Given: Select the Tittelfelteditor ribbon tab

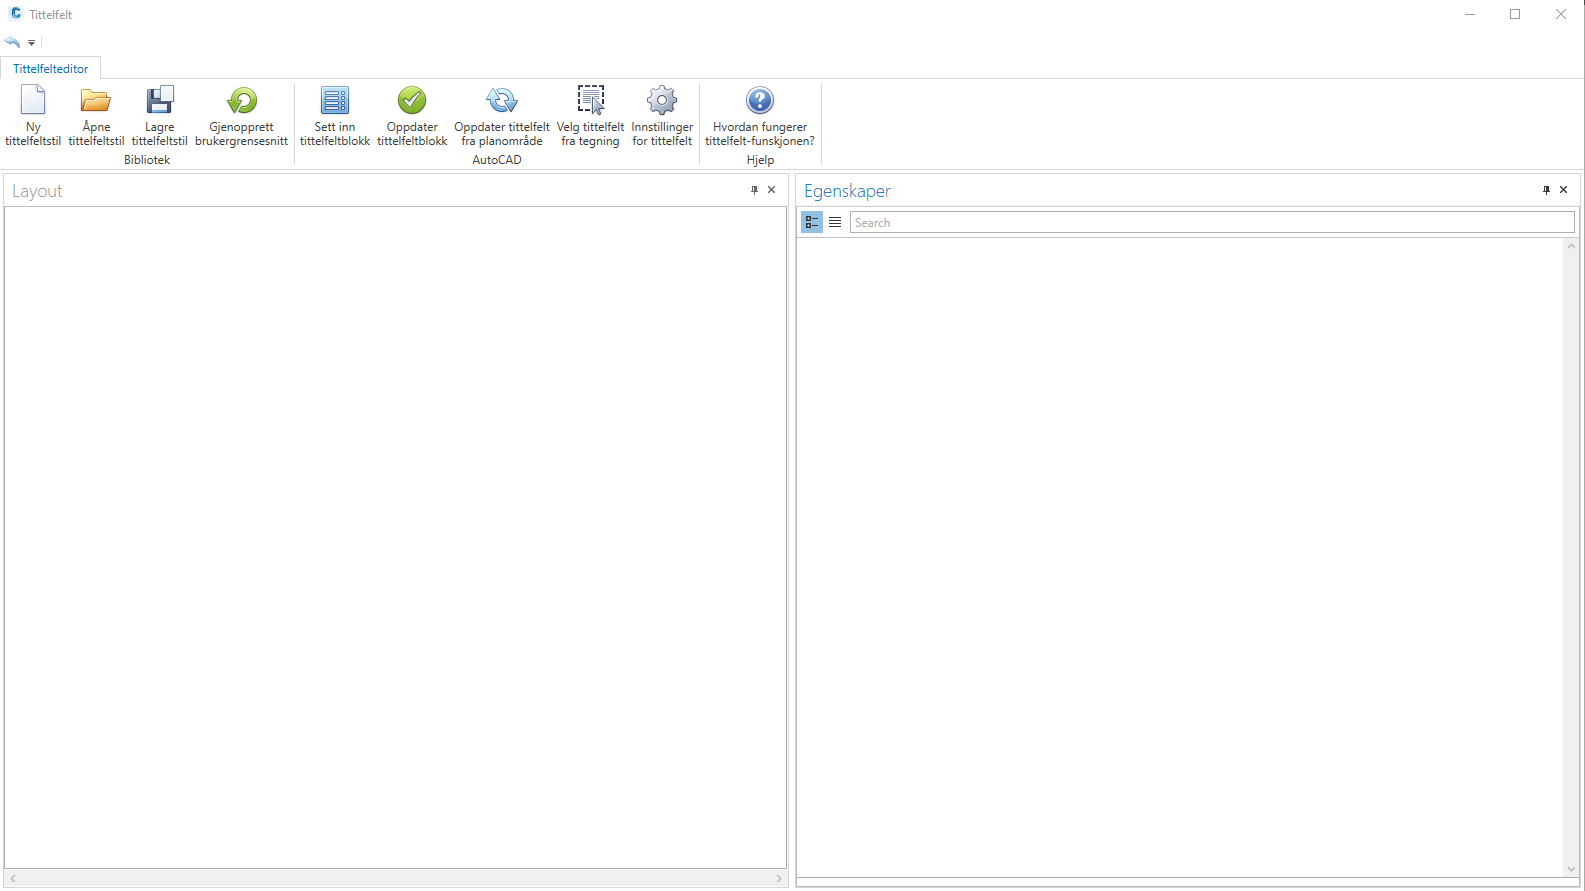Looking at the screenshot, I should tap(51, 69).
